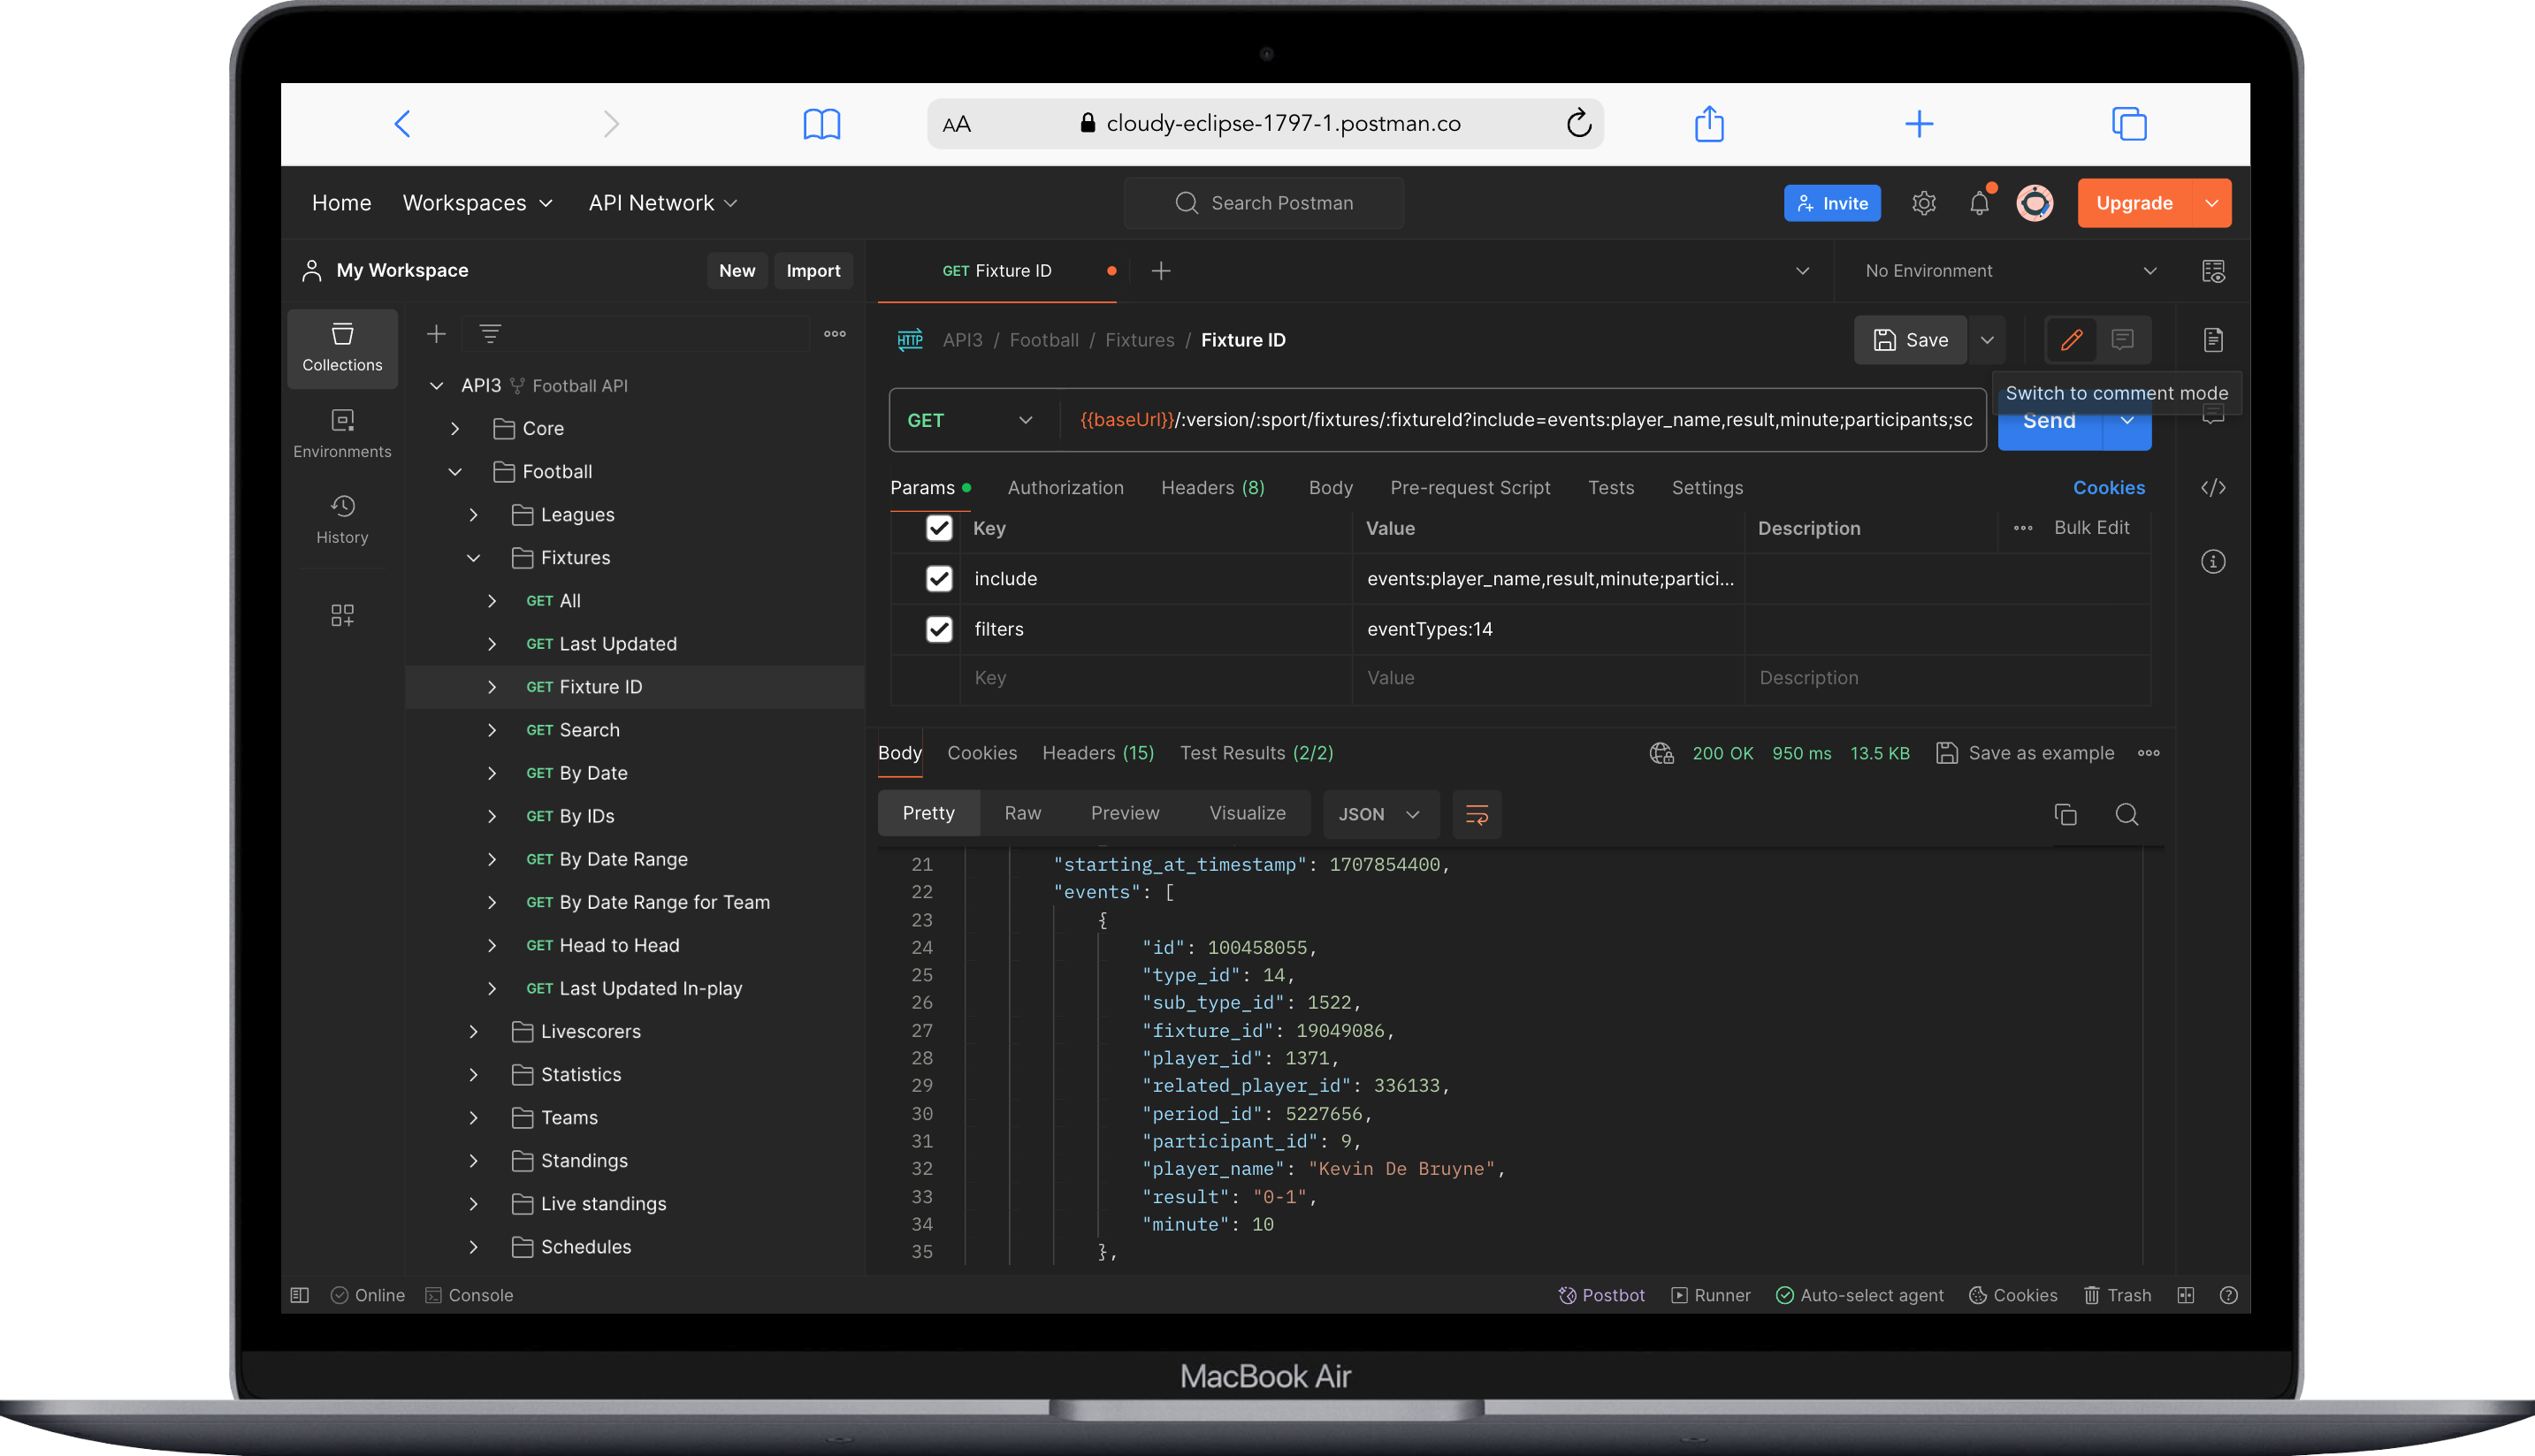Uncheck the include parameter

[938, 579]
